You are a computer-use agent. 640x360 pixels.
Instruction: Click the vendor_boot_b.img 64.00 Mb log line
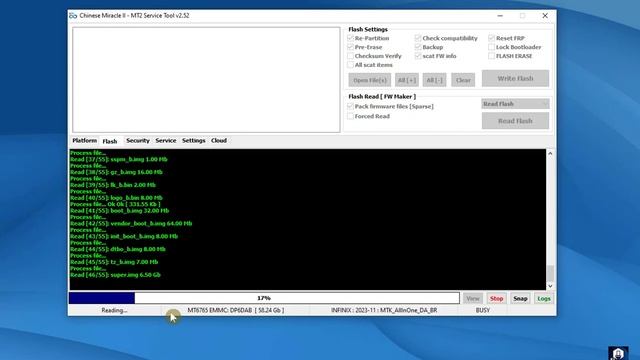pyautogui.click(x=131, y=224)
